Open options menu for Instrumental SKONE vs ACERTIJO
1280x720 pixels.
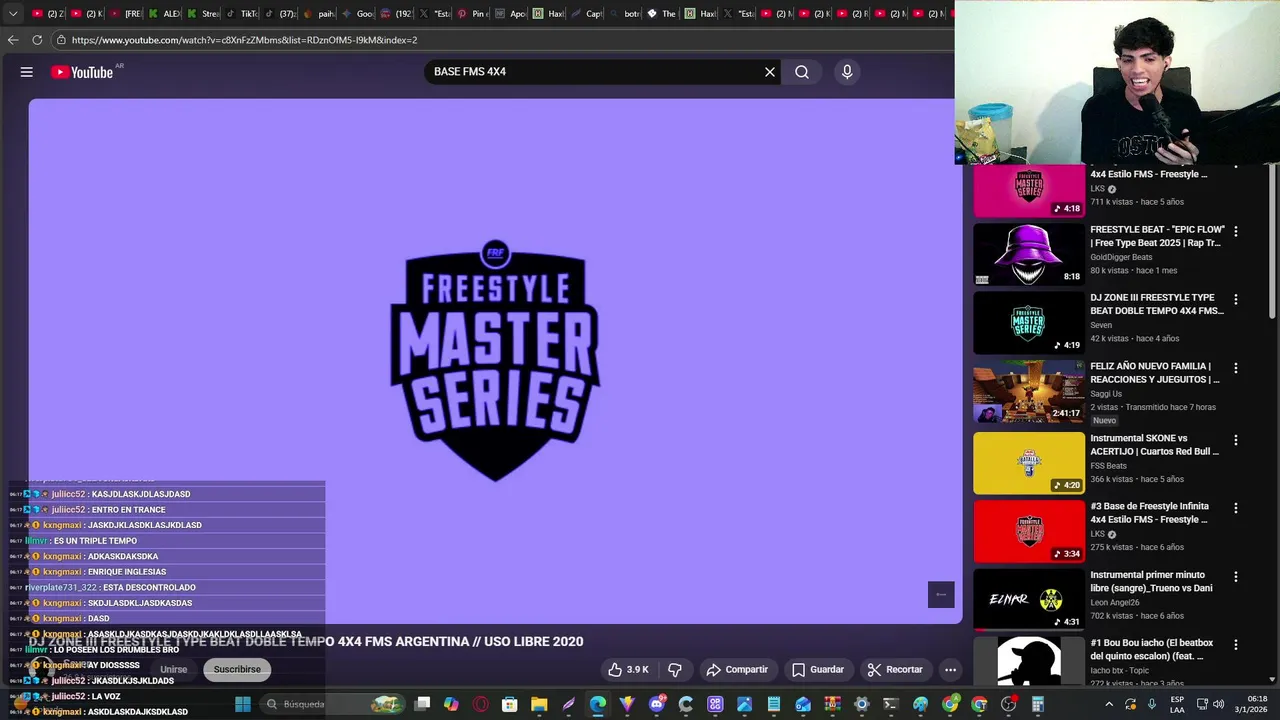1236,440
